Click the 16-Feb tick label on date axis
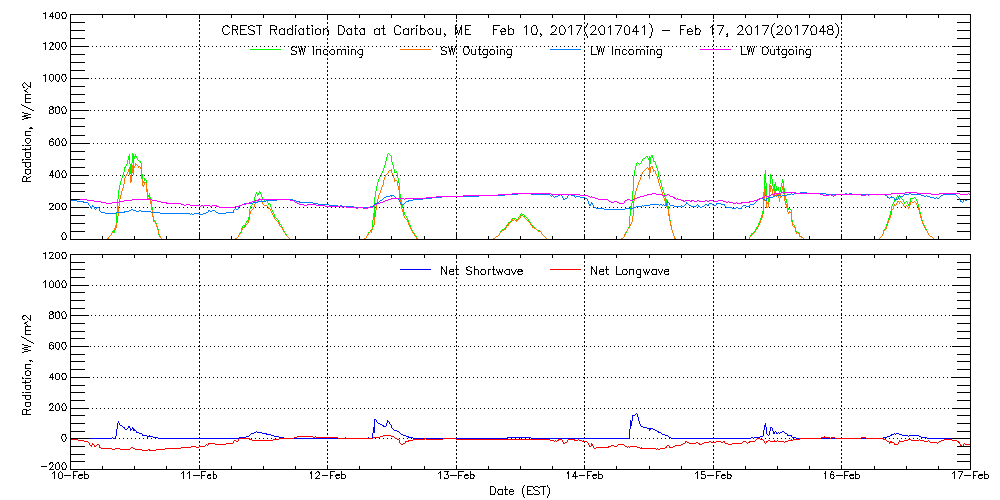1000x500 pixels. pos(842,478)
